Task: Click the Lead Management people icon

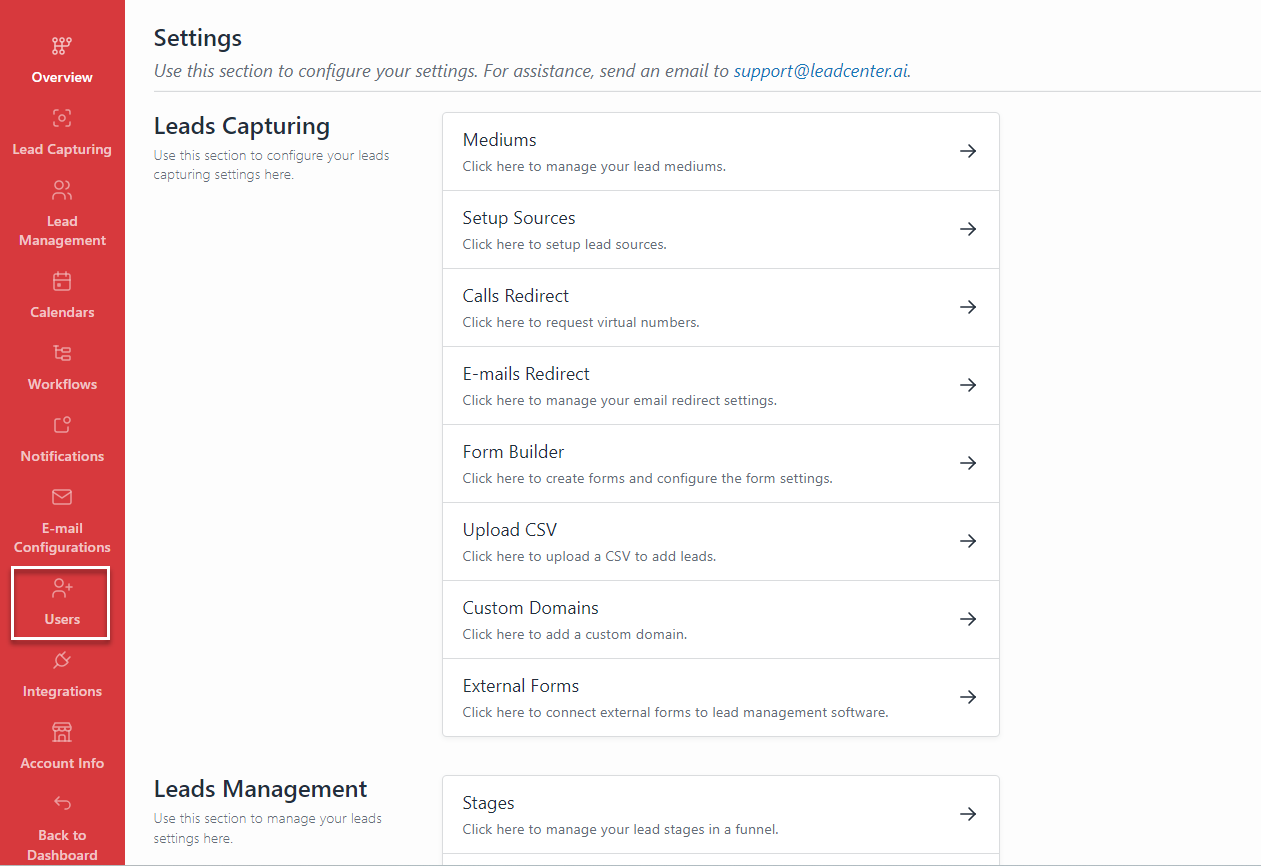Action: (62, 190)
